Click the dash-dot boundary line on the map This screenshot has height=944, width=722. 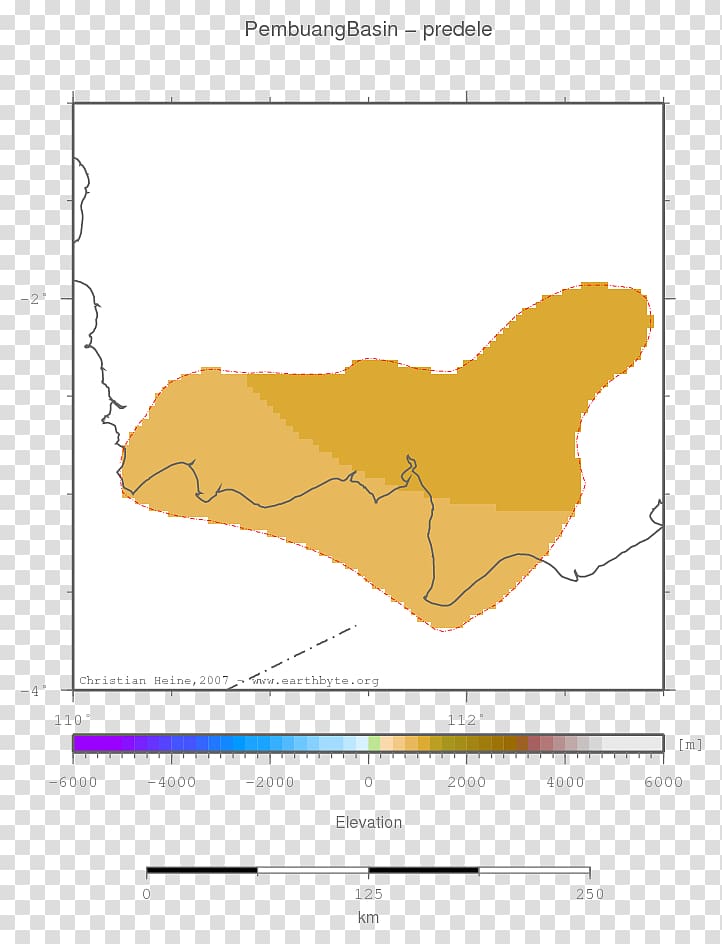tap(292, 657)
